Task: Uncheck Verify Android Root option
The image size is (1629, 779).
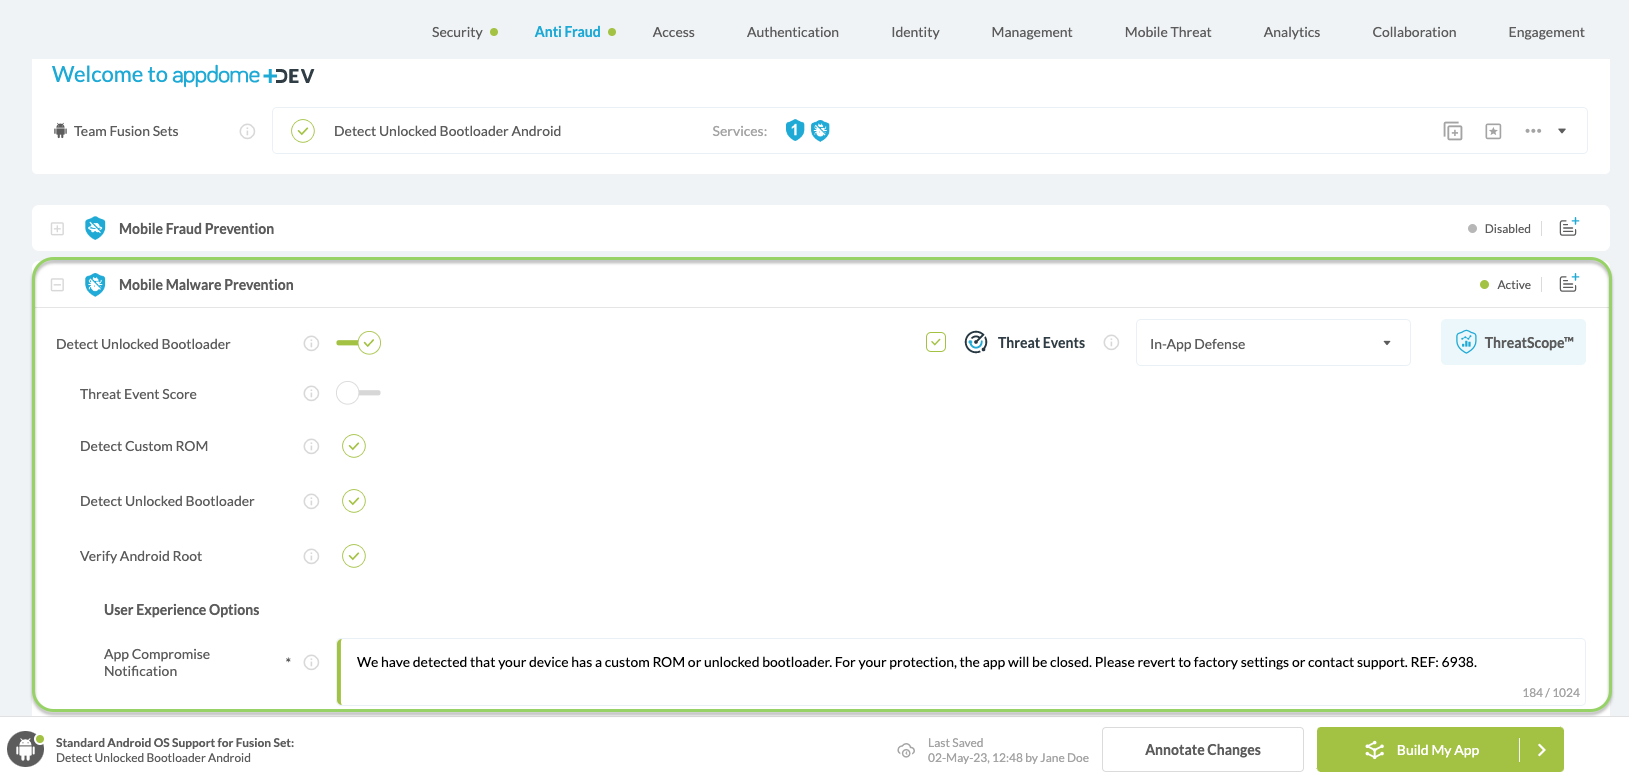Action: click(x=354, y=556)
